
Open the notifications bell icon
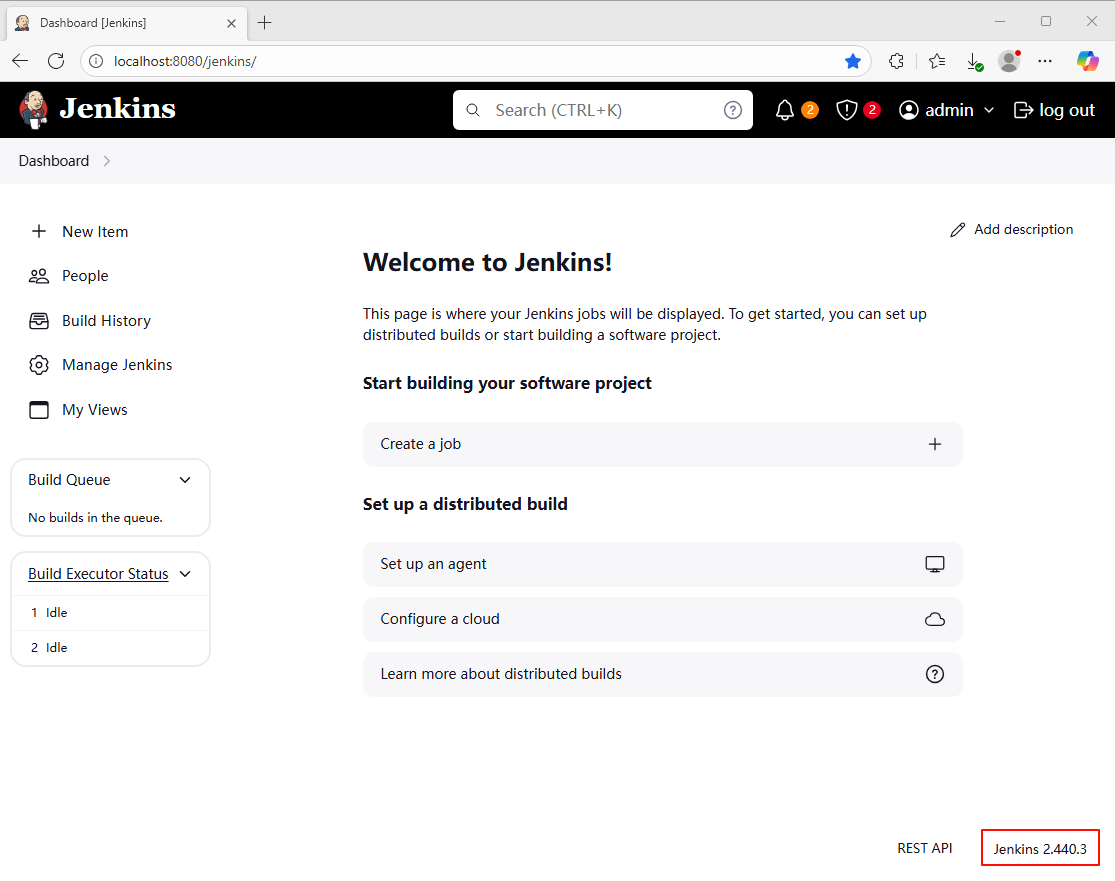784,110
